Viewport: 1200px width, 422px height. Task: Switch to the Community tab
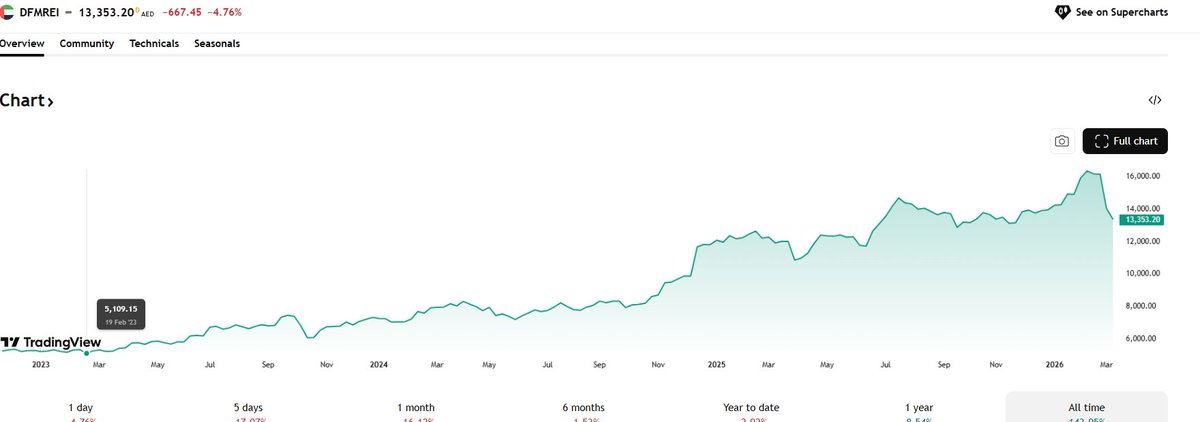pyautogui.click(x=87, y=44)
